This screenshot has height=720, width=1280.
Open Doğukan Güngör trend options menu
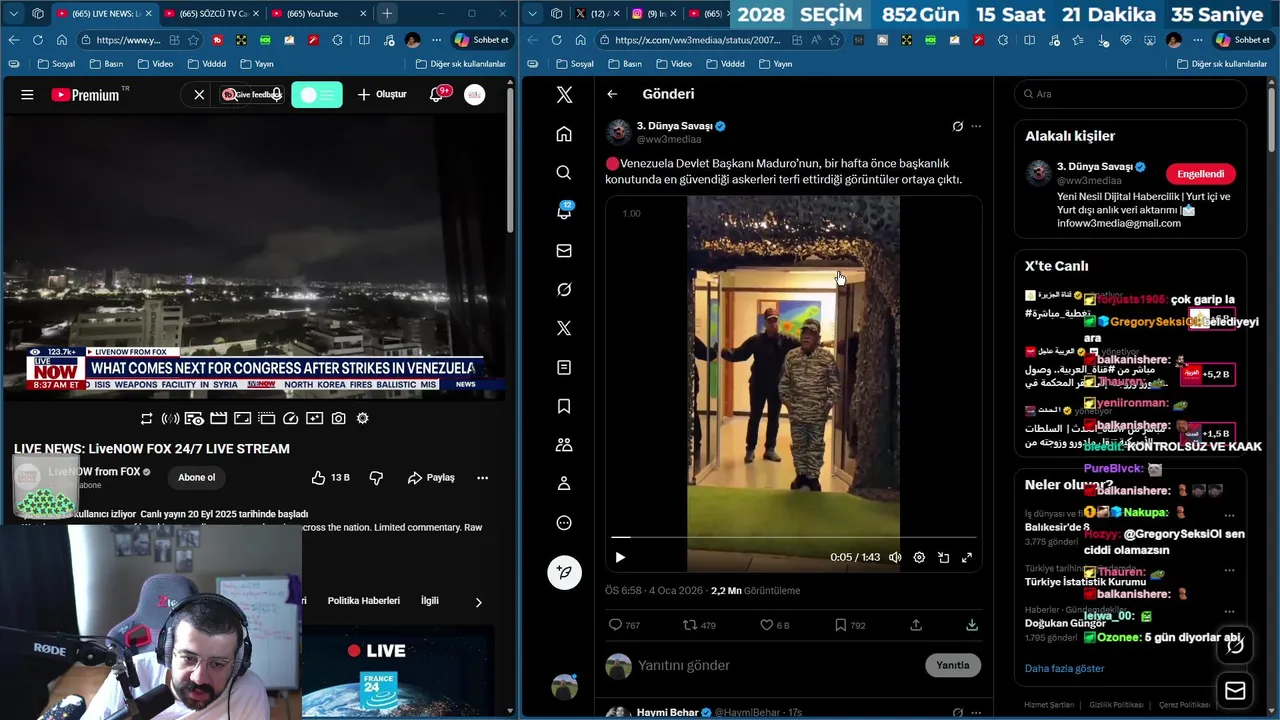point(1229,610)
